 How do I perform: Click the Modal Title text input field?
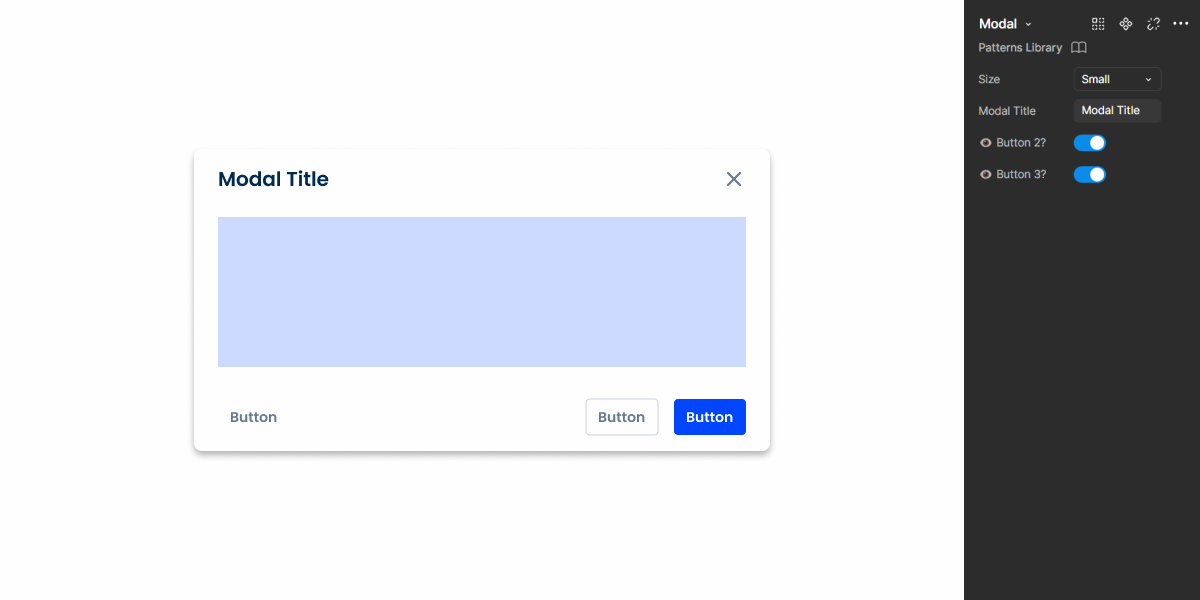pyautogui.click(x=1117, y=110)
